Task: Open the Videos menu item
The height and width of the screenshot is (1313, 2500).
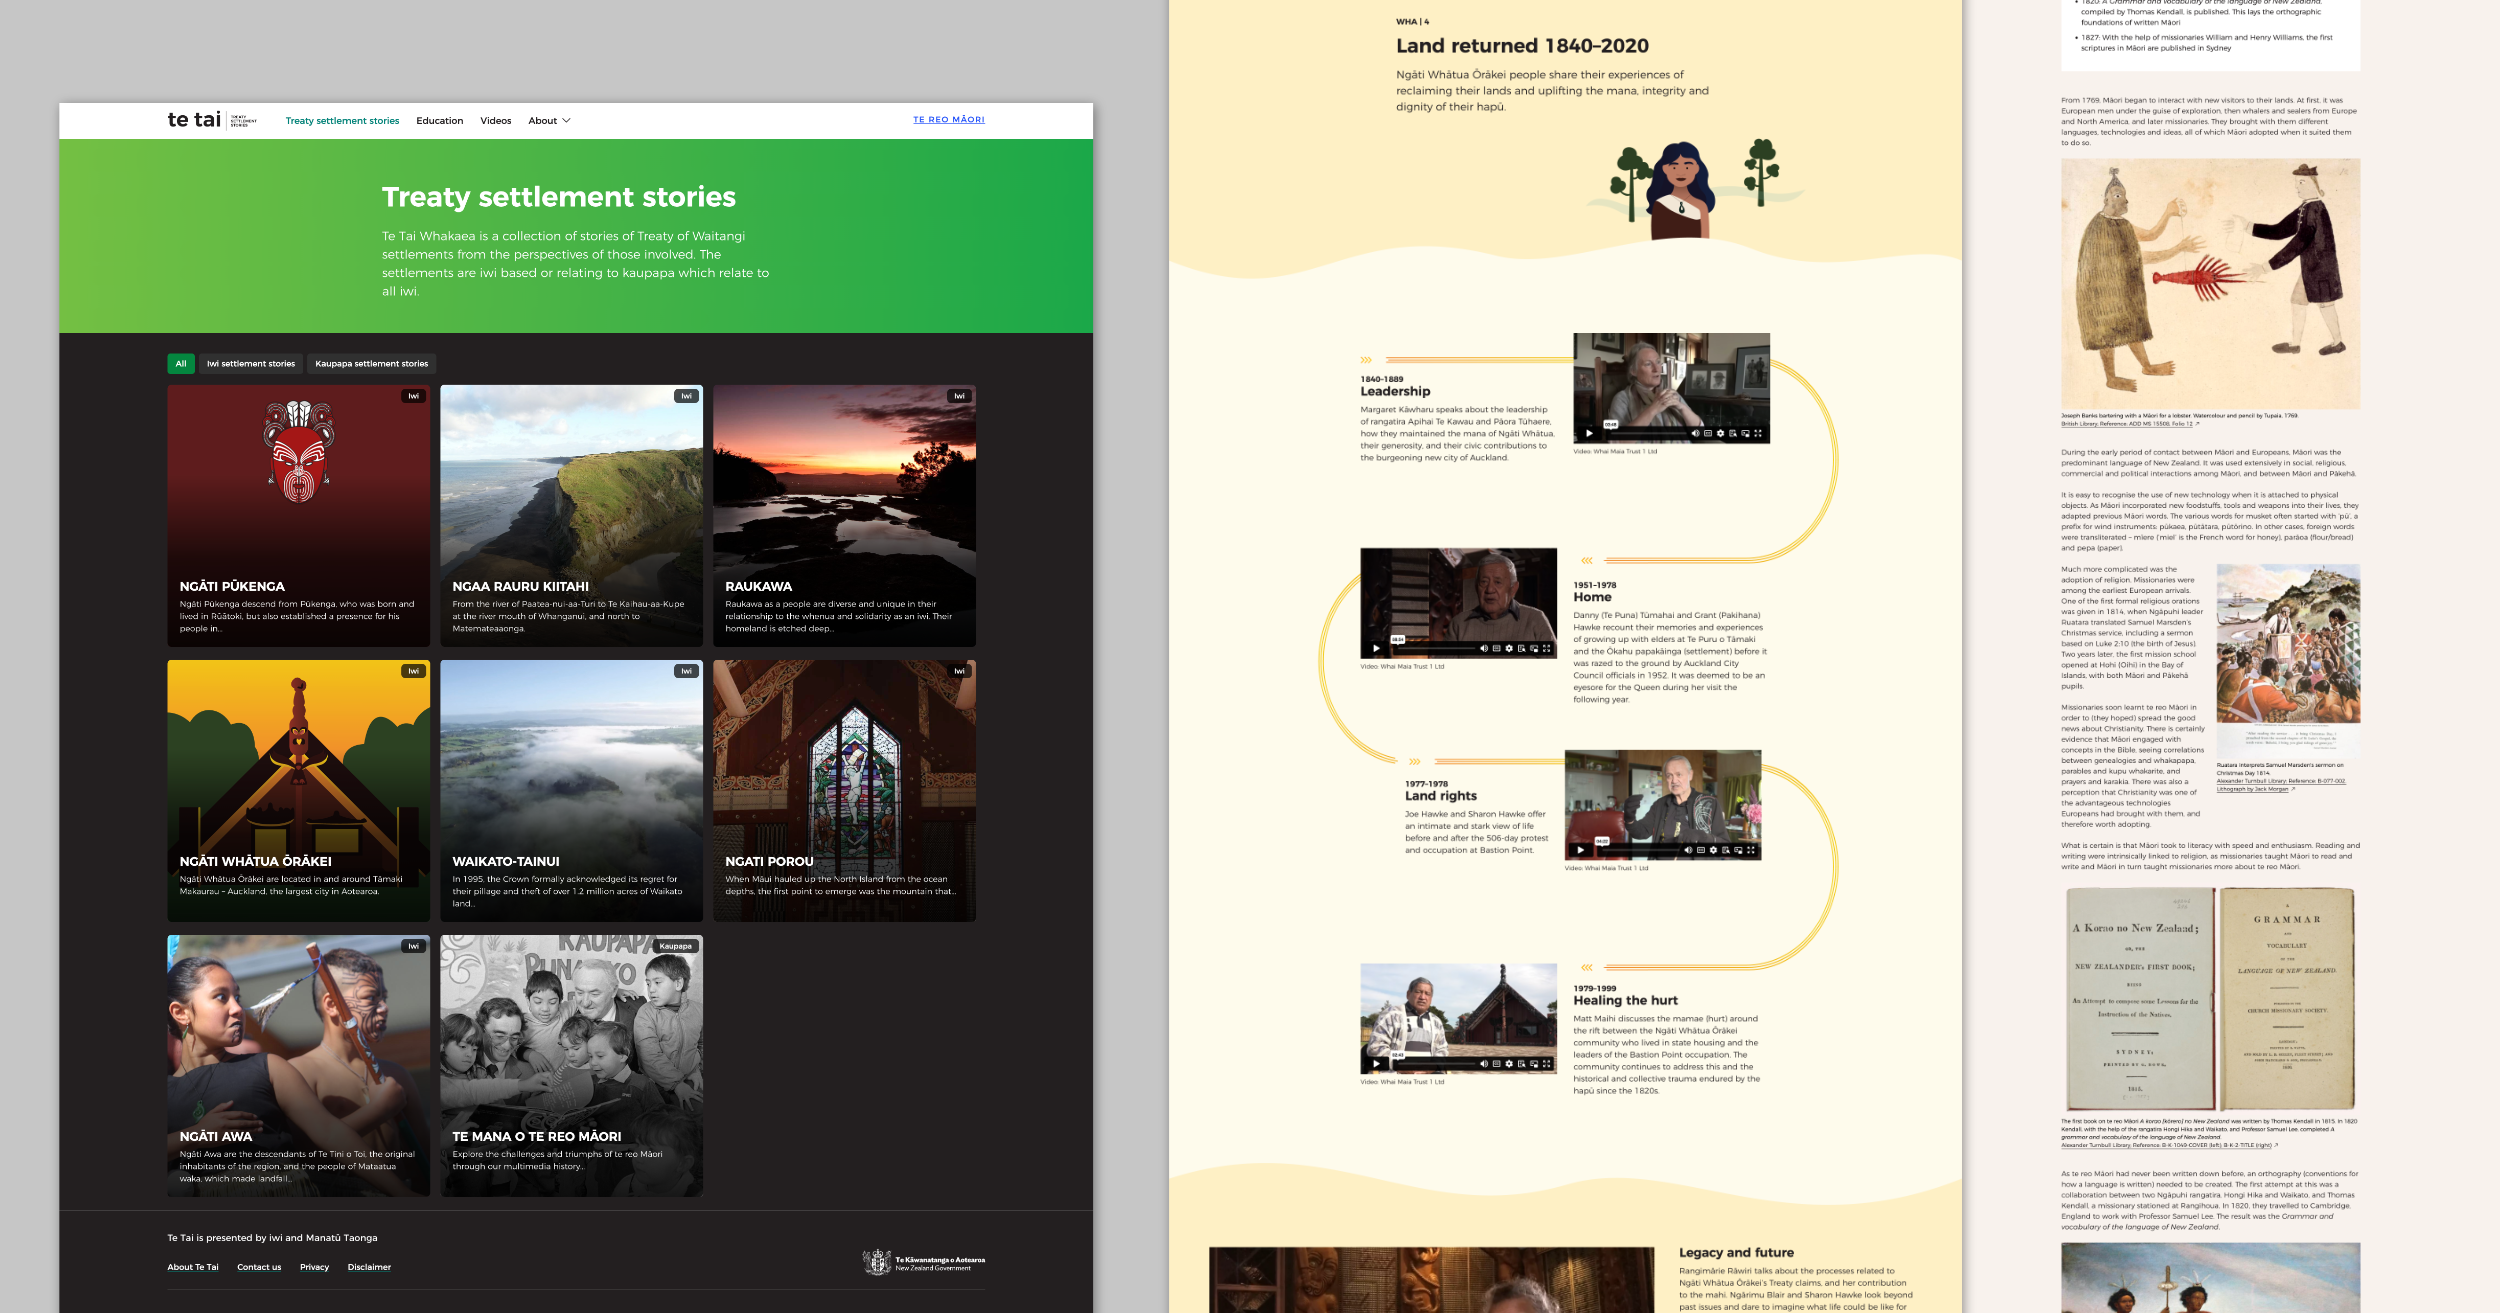Action: [x=495, y=121]
